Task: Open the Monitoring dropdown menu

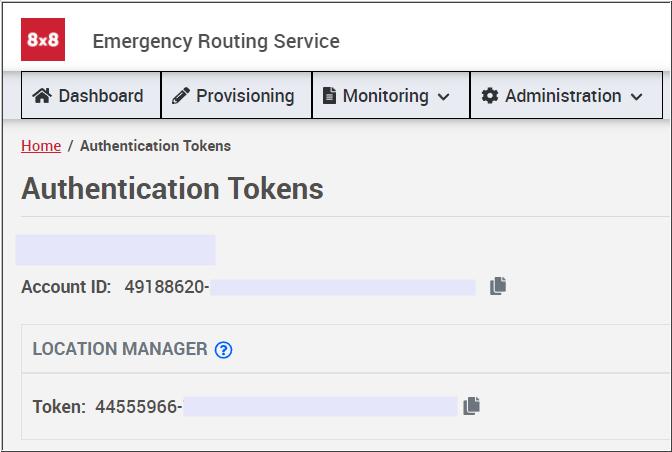Action: pos(391,95)
